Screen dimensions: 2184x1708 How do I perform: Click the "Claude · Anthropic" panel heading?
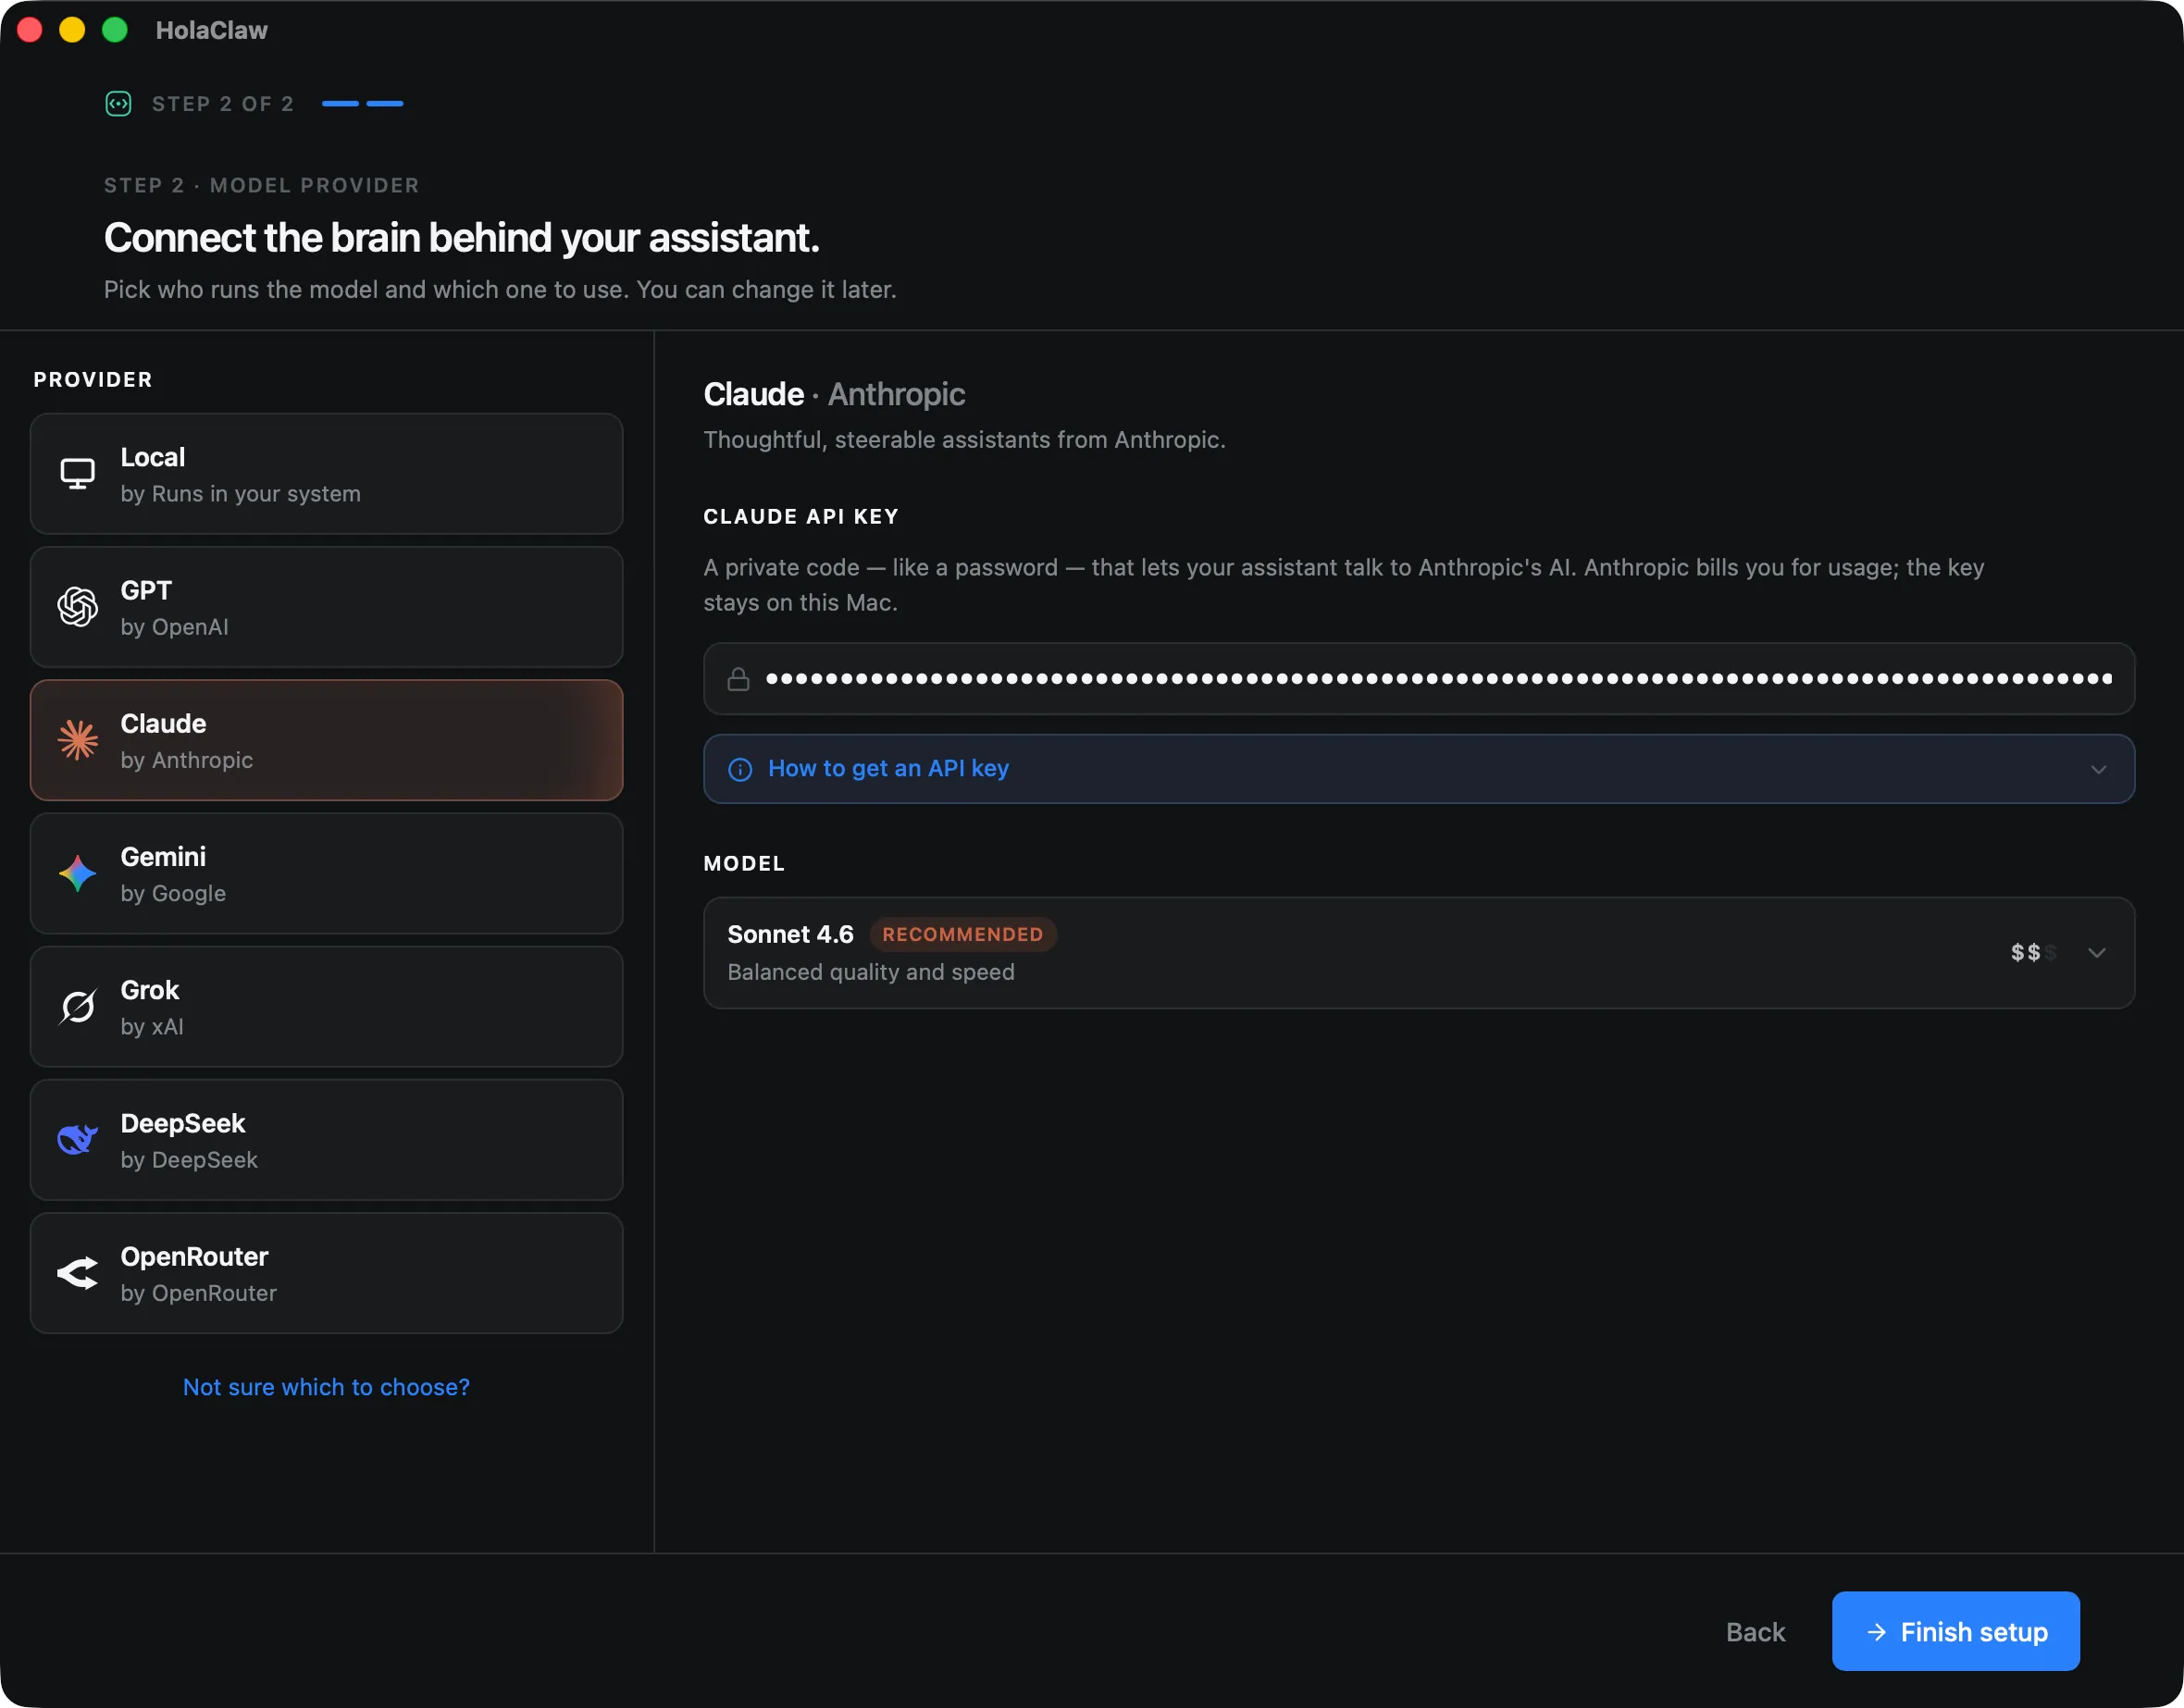point(834,394)
